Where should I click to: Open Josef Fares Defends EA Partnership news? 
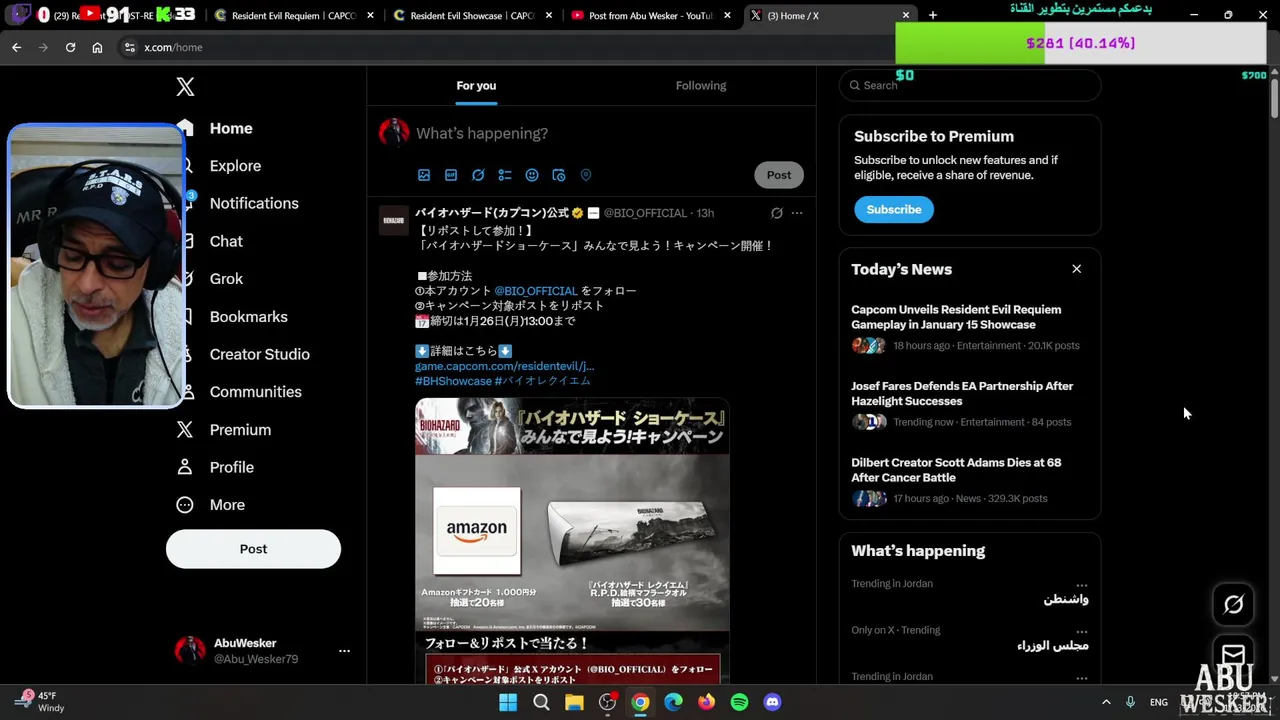(969, 404)
